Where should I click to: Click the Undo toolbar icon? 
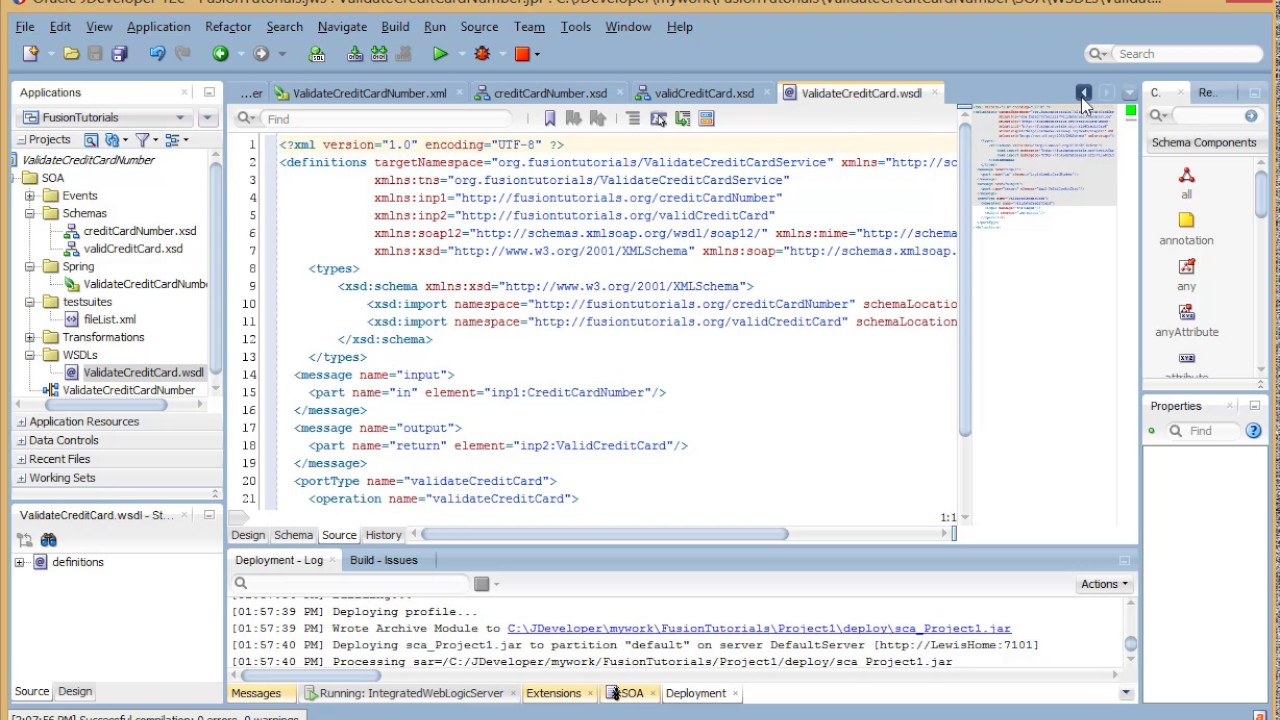(157, 54)
